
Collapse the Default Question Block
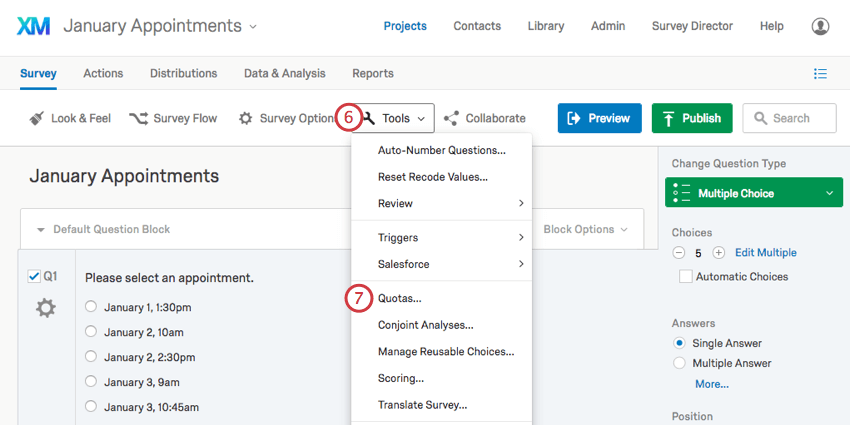pyautogui.click(x=41, y=230)
